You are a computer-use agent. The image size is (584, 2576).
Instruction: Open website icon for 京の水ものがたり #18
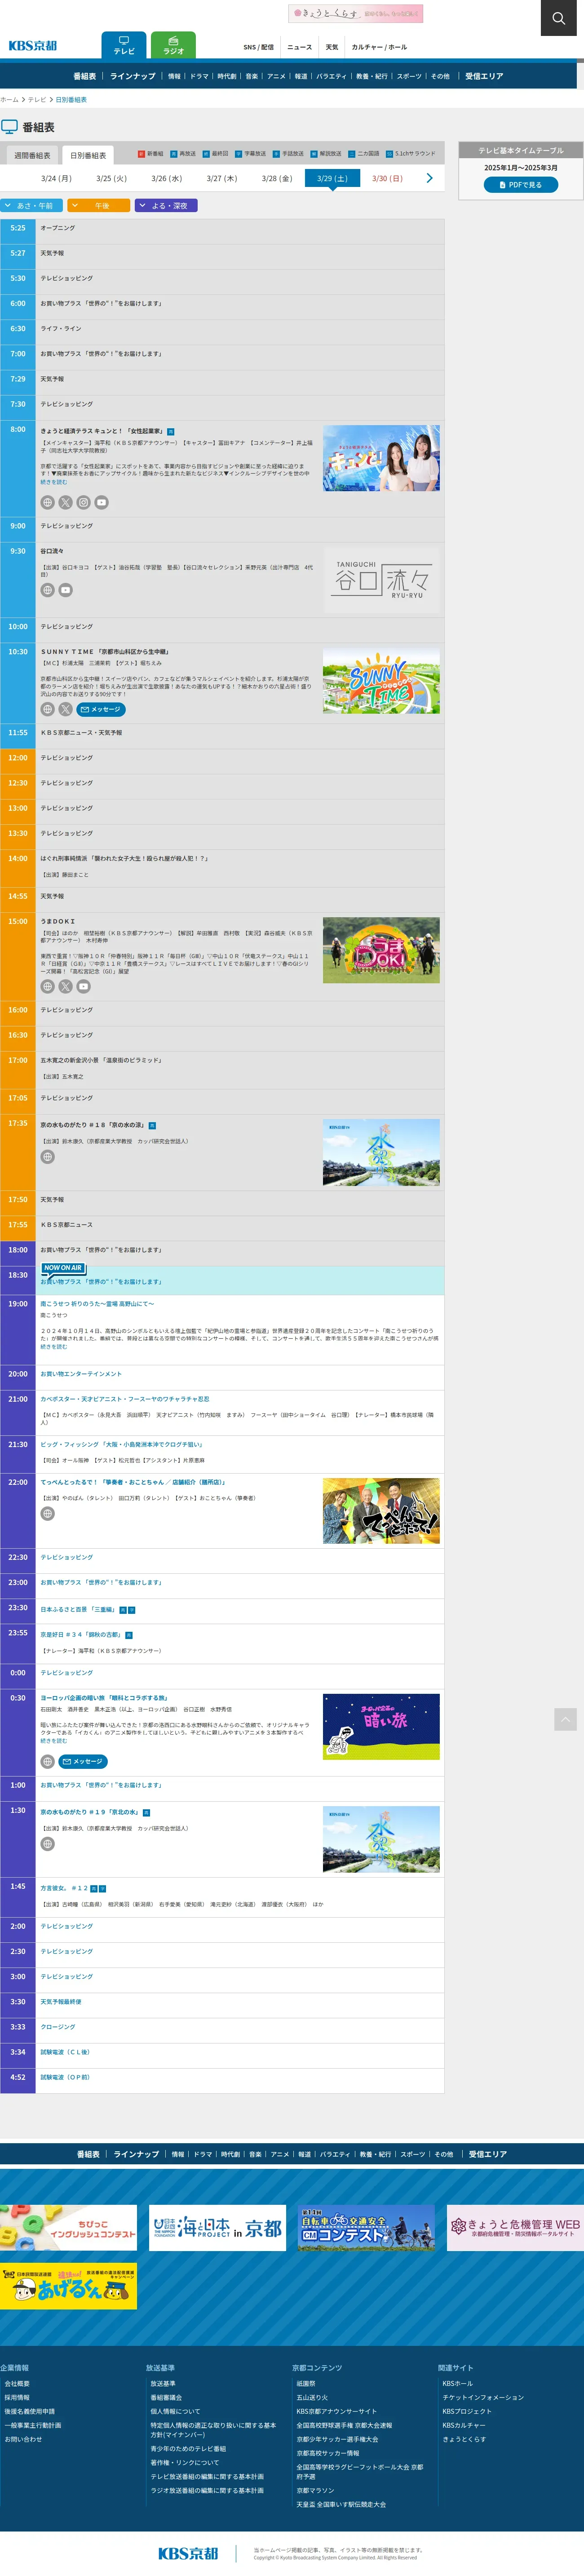point(47,1157)
